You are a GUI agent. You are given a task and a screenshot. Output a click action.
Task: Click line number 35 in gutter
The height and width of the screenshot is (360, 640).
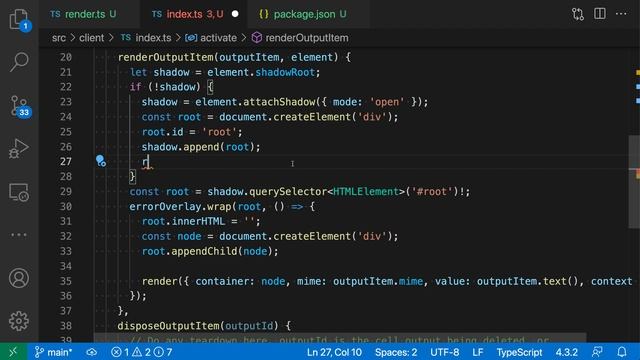point(66,281)
